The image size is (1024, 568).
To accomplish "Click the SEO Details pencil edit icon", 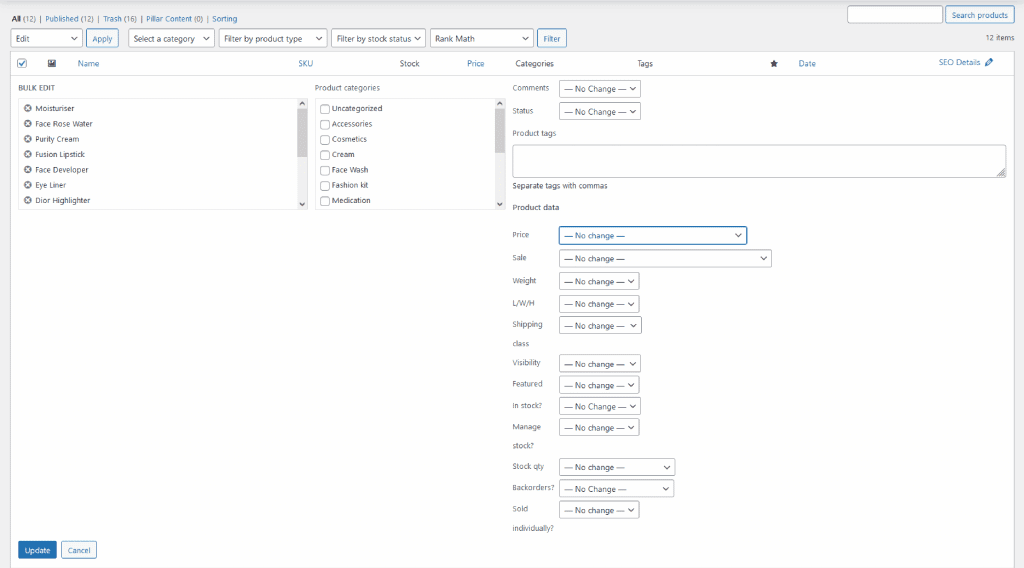I will [x=989, y=62].
